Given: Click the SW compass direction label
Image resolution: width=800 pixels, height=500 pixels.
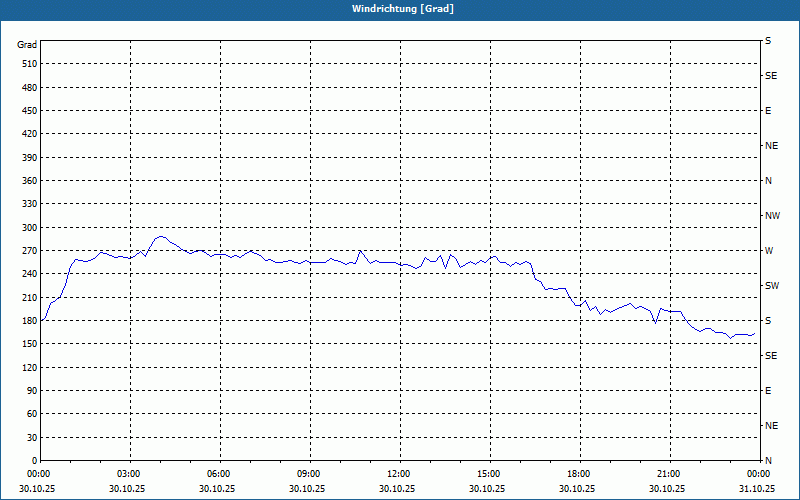Looking at the screenshot, I should [x=772, y=286].
